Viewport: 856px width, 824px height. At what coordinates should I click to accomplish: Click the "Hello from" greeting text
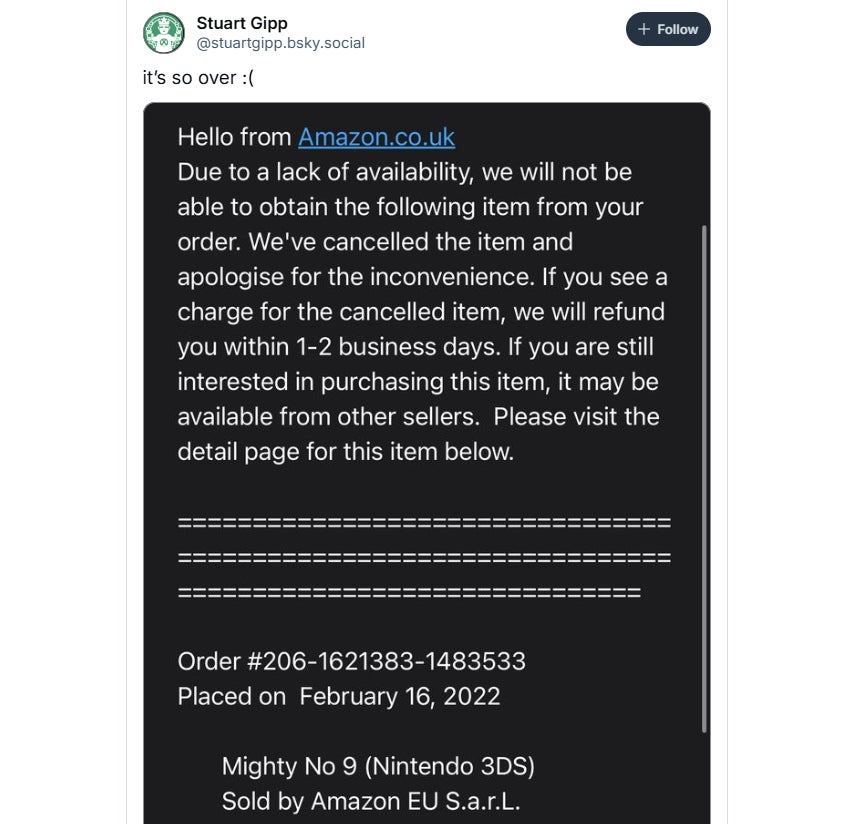tap(234, 137)
